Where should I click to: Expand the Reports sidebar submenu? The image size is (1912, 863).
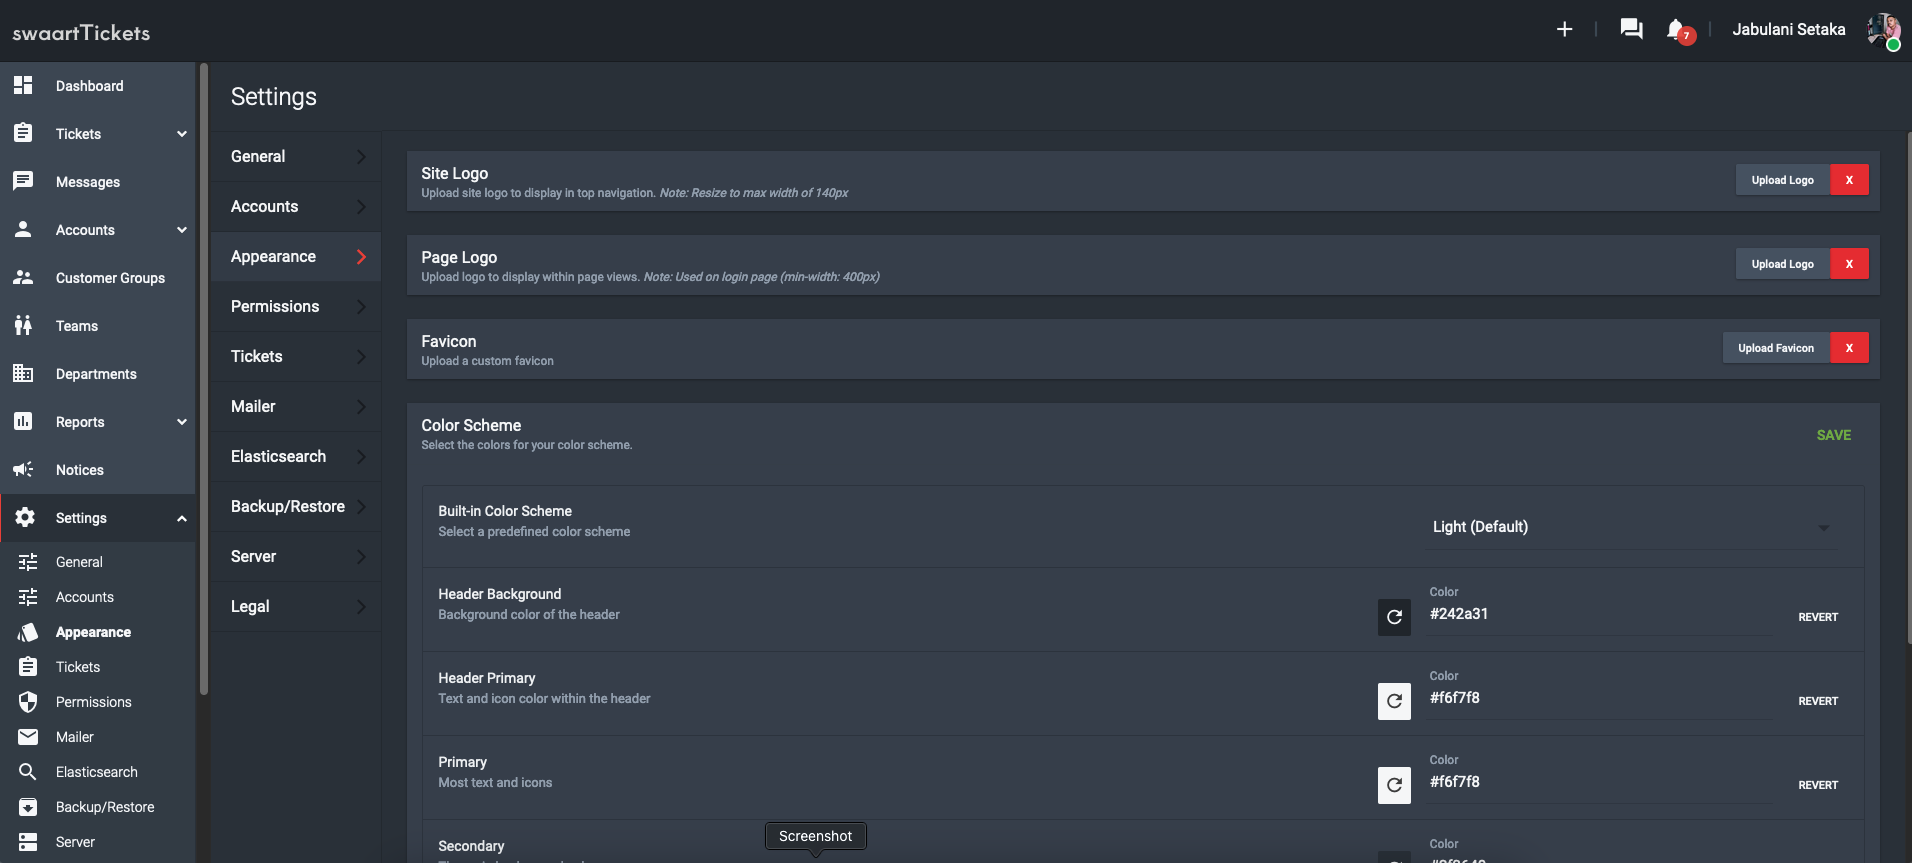(x=182, y=422)
